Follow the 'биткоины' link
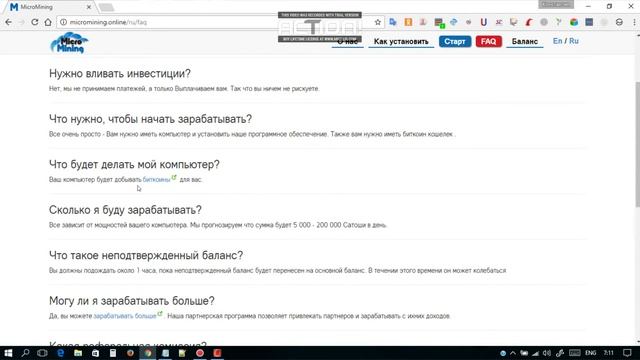This screenshot has width=640, height=360. click(156, 180)
